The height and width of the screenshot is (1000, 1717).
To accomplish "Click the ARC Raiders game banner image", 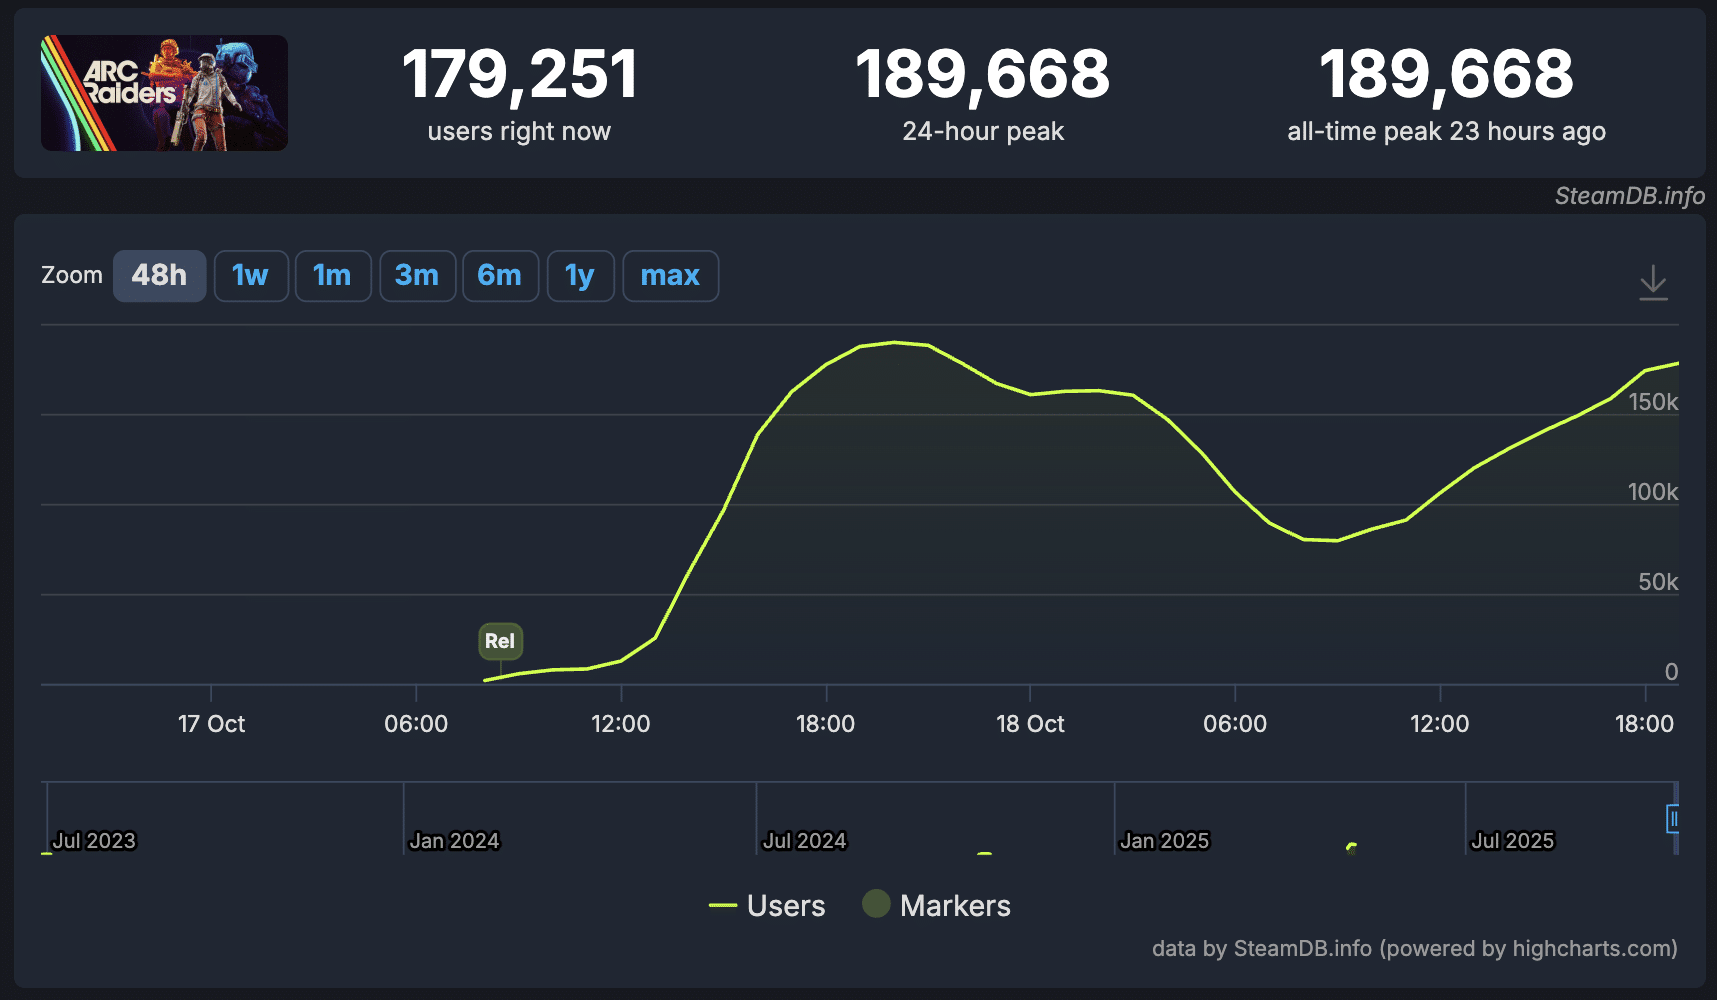I will coord(163,92).
